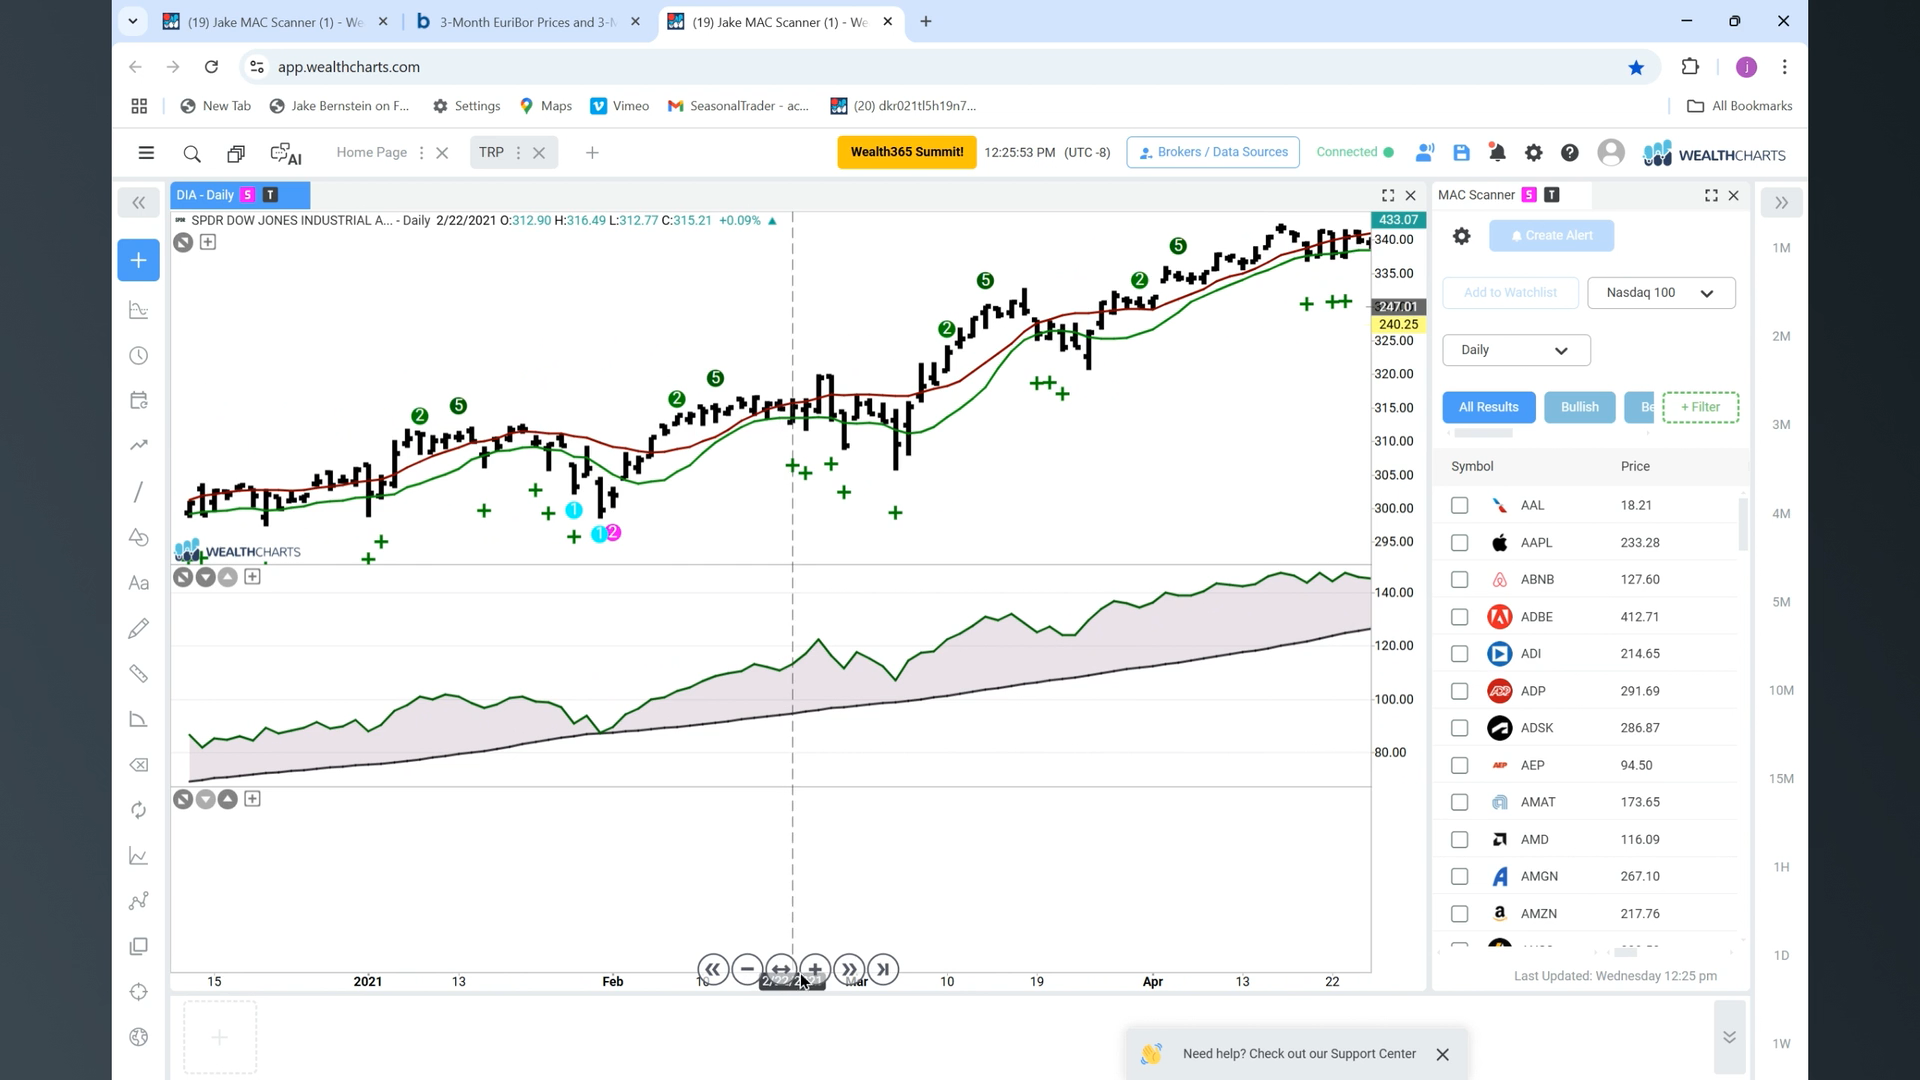
Task: Check the AAPL row checkbox
Action: 1460,543
